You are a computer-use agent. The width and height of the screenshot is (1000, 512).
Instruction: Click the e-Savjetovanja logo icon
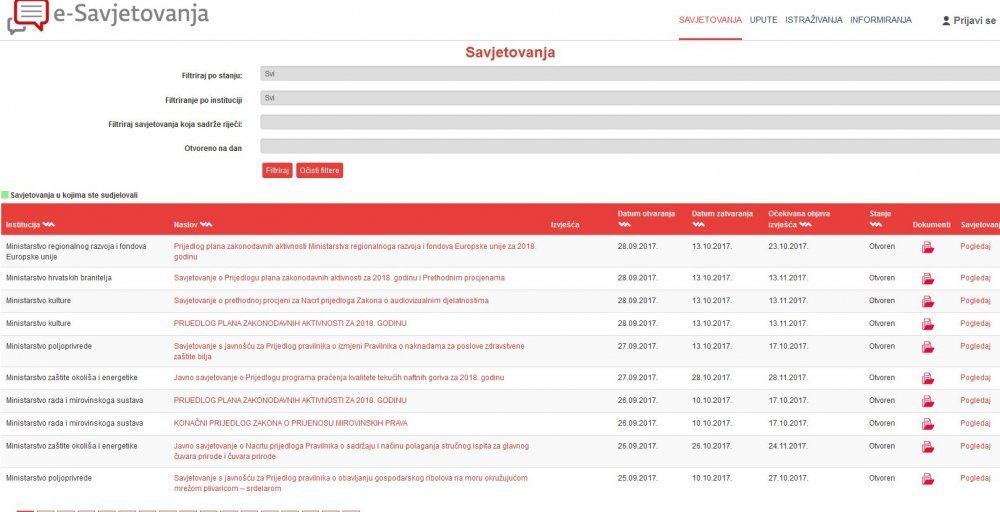coord(28,15)
